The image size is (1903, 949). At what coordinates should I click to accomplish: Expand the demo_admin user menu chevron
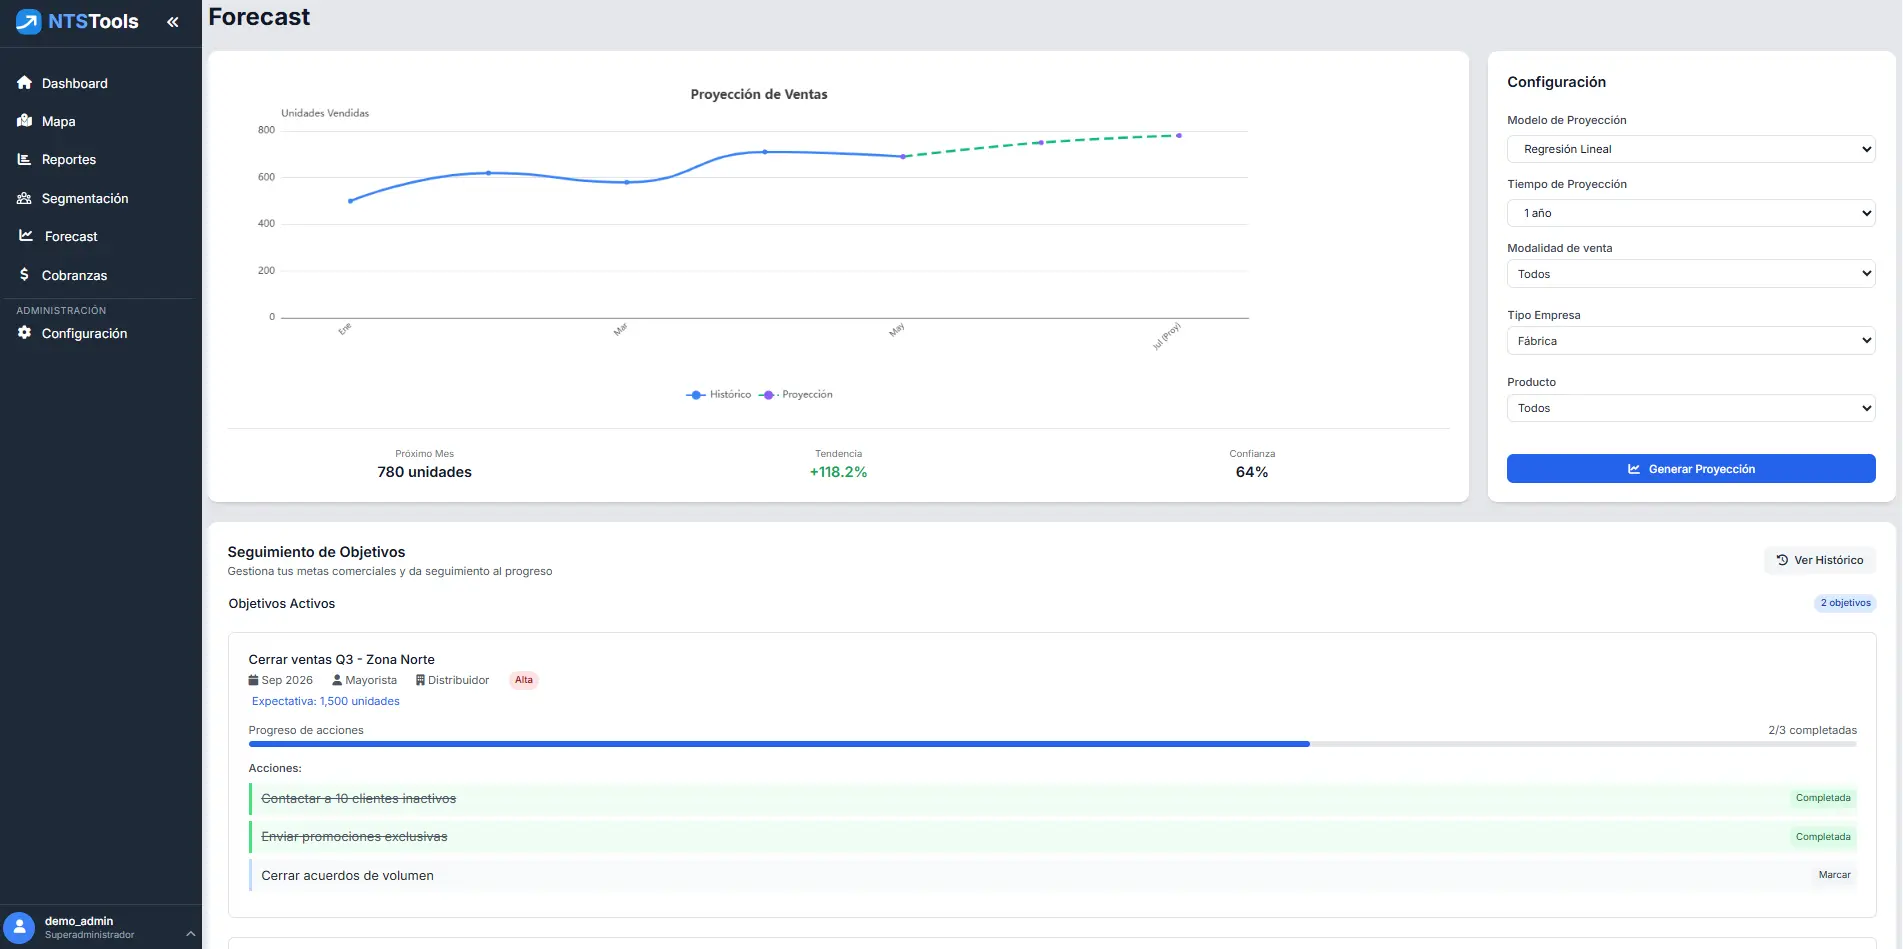[x=190, y=933]
